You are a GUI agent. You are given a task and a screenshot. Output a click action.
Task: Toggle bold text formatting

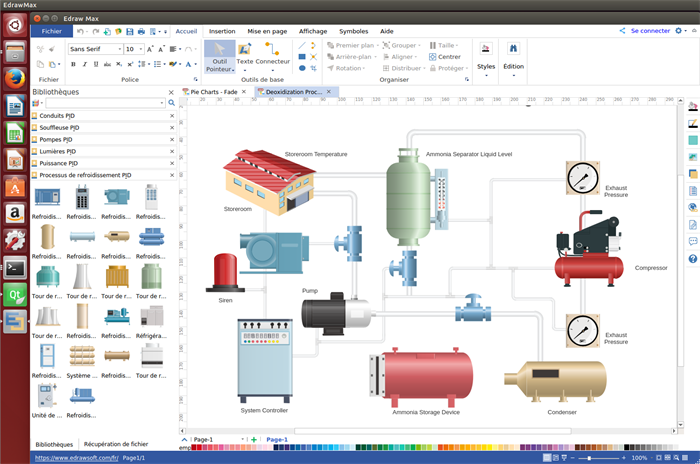pyautogui.click(x=73, y=64)
